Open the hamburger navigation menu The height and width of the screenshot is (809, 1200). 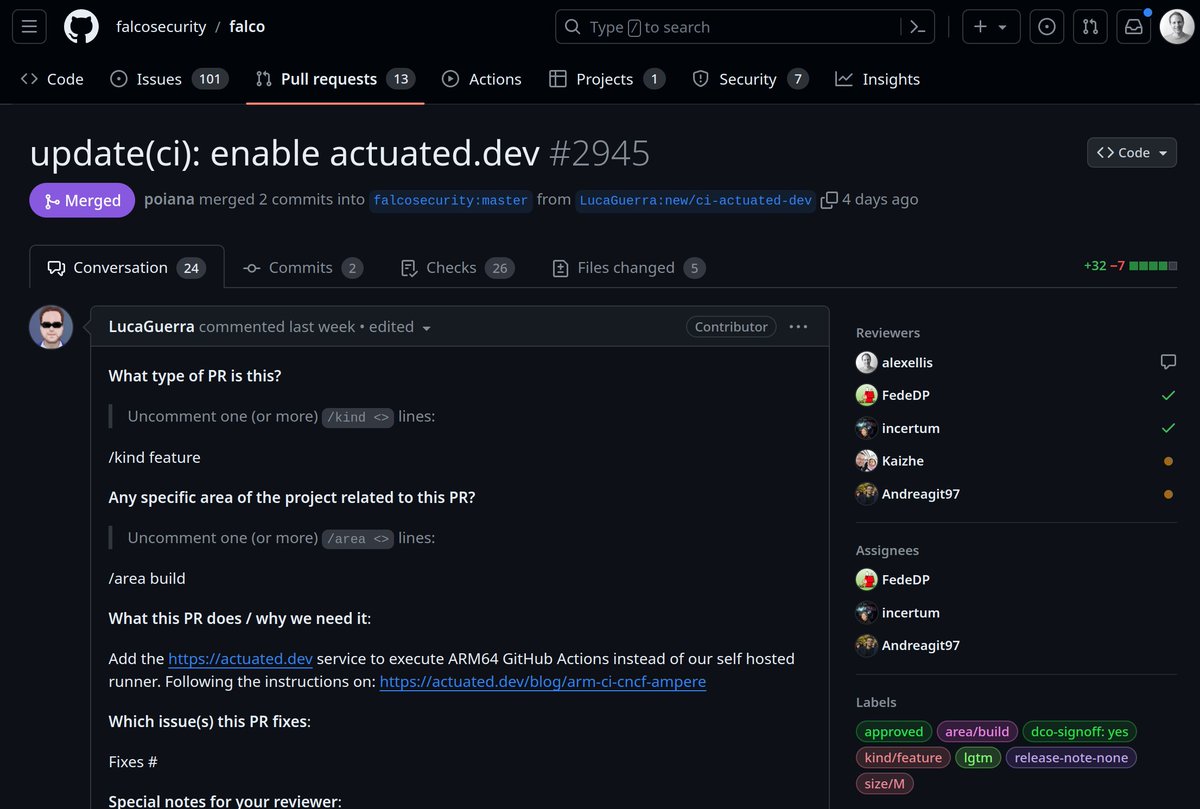[x=29, y=27]
